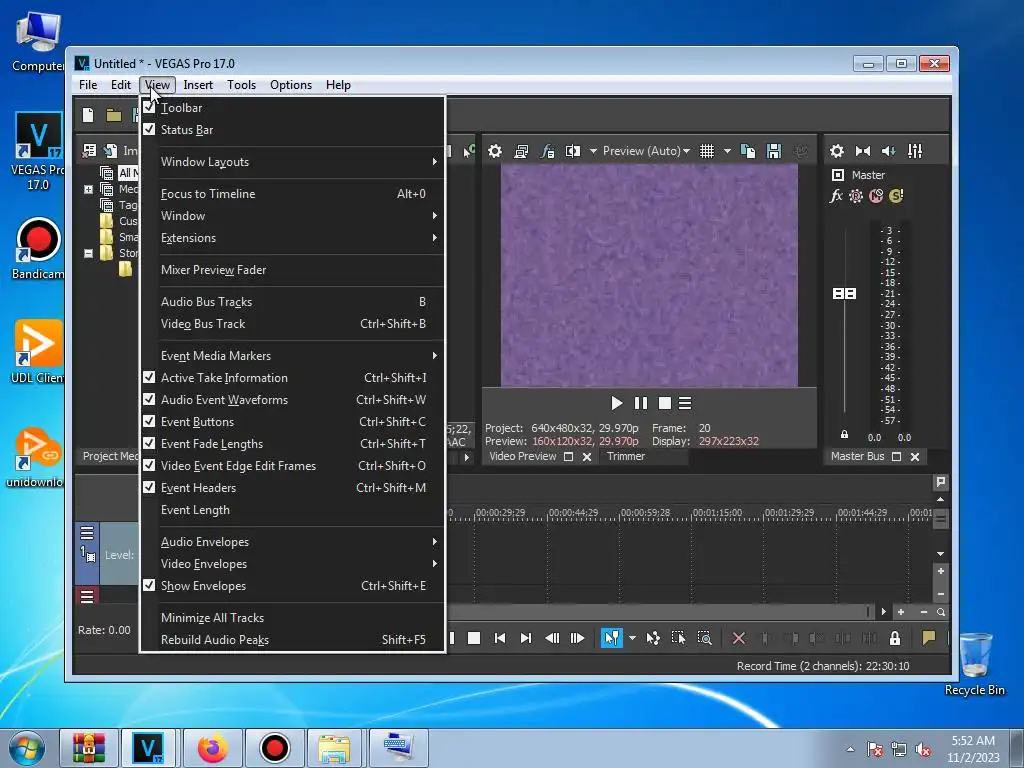Image resolution: width=1024 pixels, height=768 pixels.
Task: Toggle Split Screen View icon in preview
Action: click(x=573, y=152)
